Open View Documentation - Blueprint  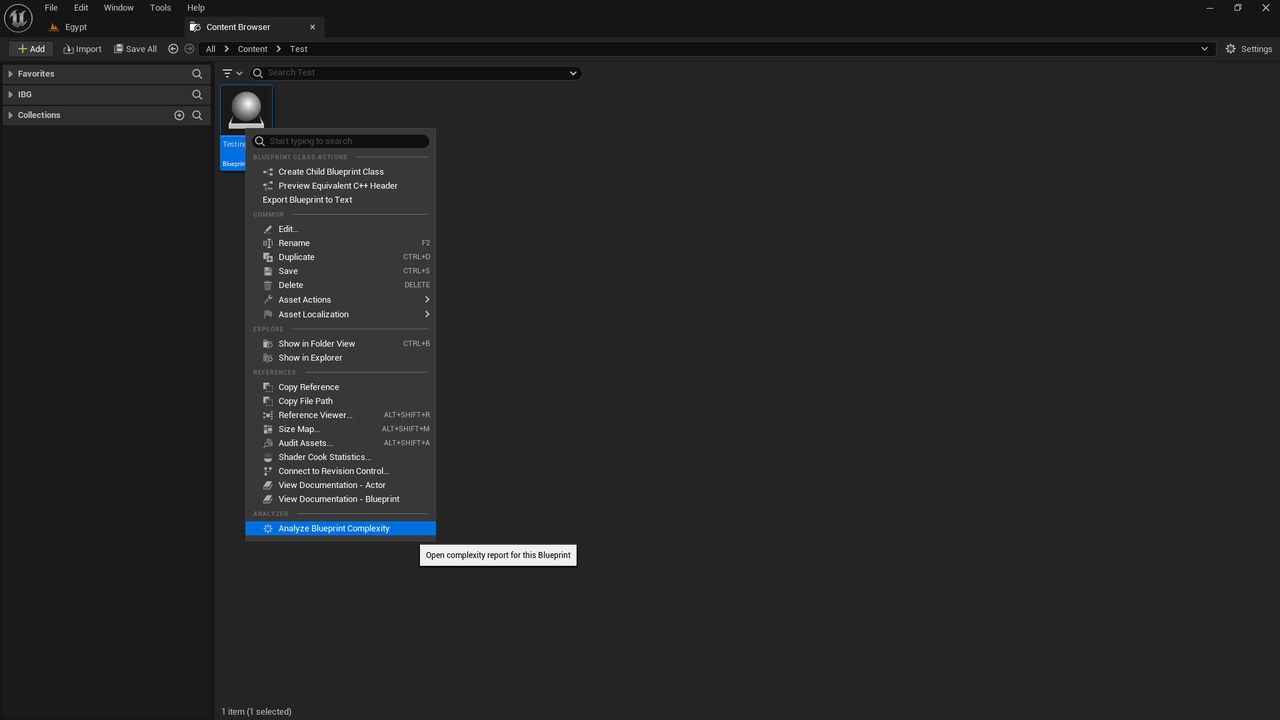[340, 499]
